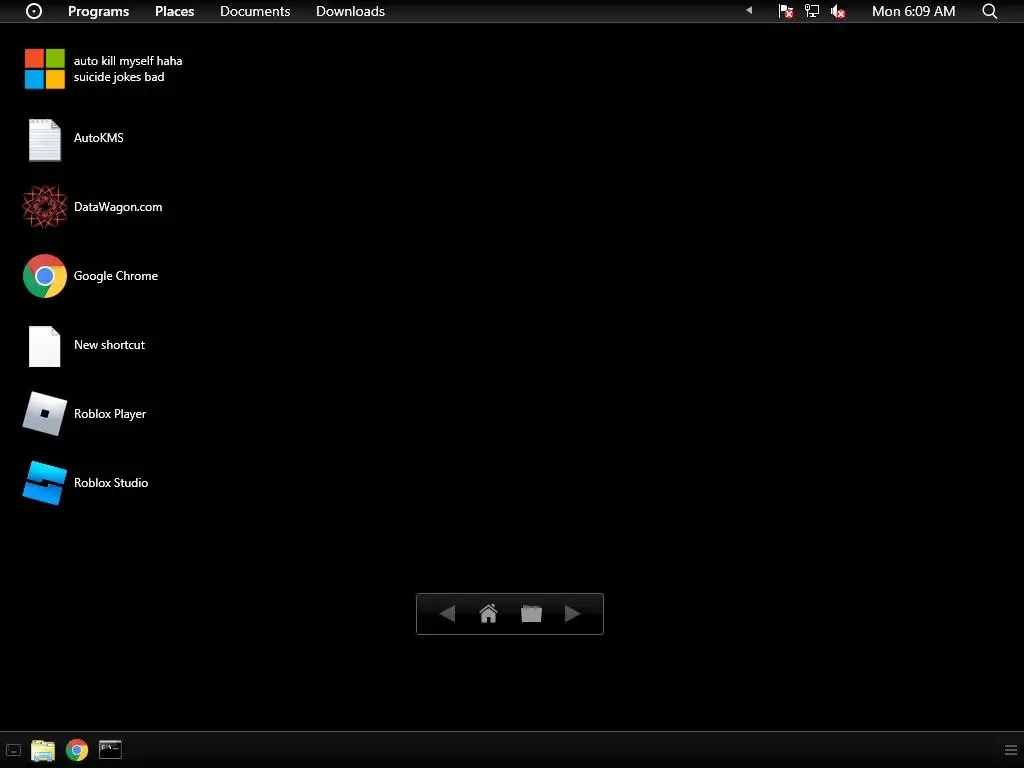The width and height of the screenshot is (1024, 768).
Task: Select the Roblox Player desktop icon
Action: [44, 414]
